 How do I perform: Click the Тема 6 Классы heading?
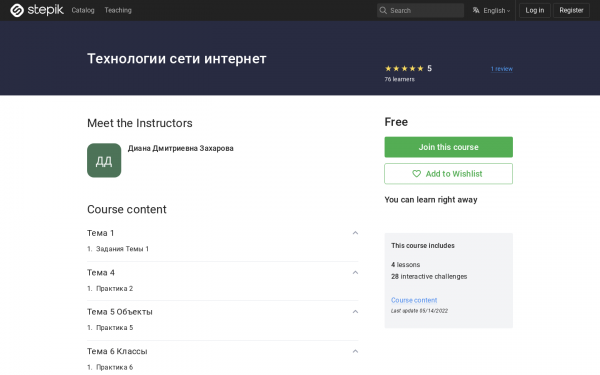click(117, 351)
